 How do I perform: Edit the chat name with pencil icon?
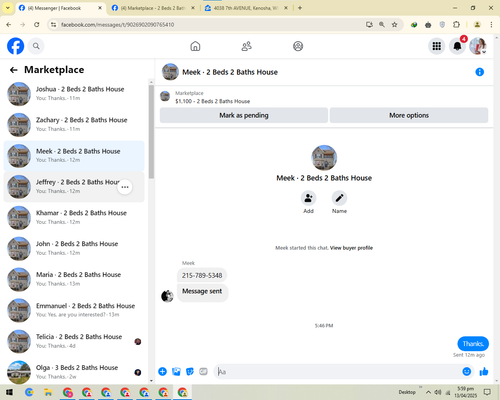pyautogui.click(x=339, y=198)
